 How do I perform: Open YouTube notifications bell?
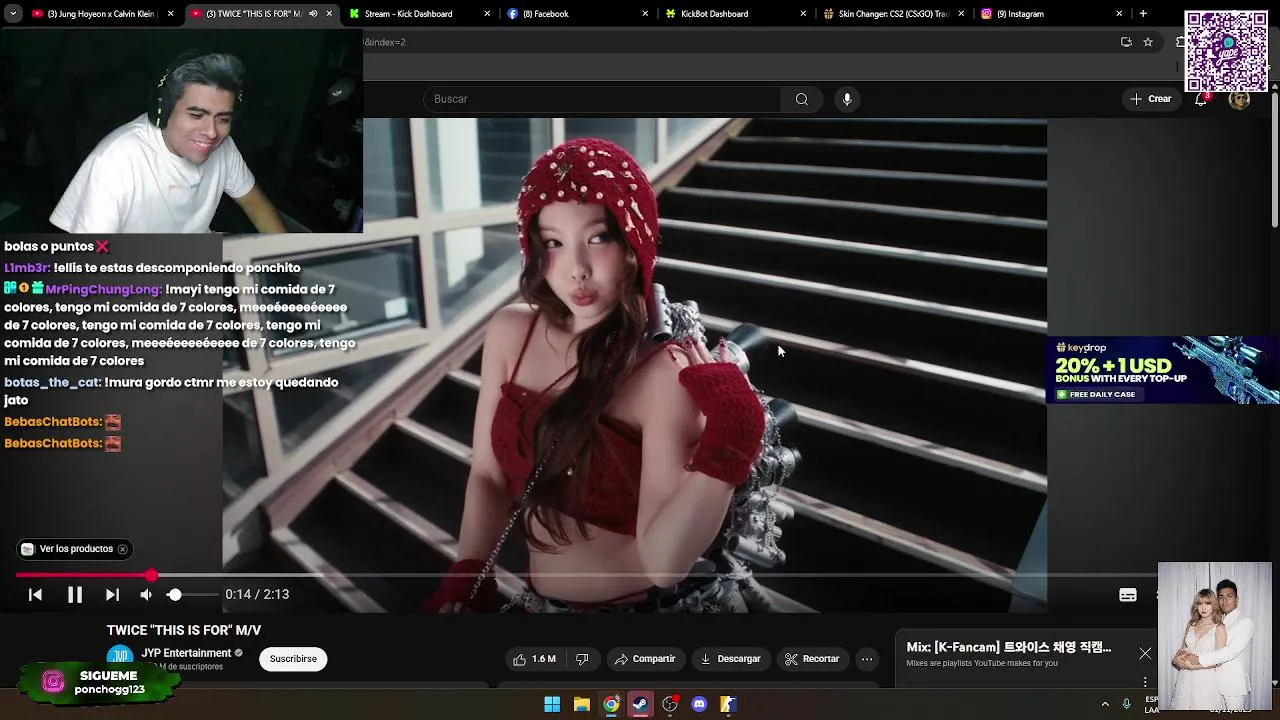pos(1201,99)
